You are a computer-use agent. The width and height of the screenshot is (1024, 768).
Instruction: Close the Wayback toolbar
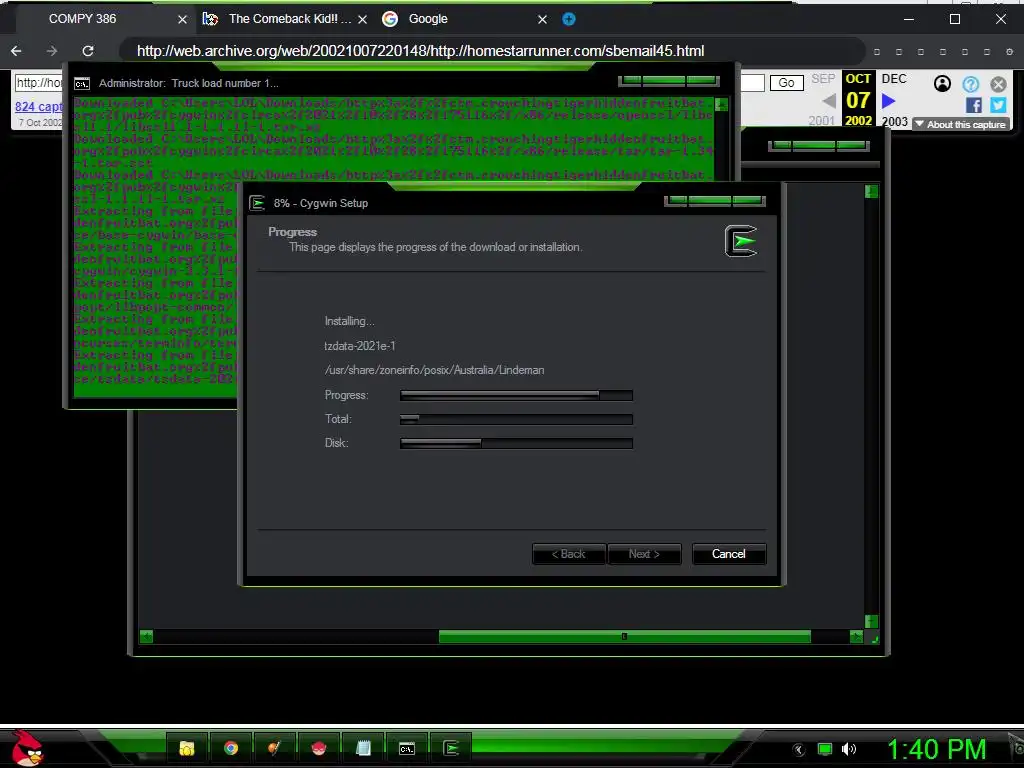998,84
